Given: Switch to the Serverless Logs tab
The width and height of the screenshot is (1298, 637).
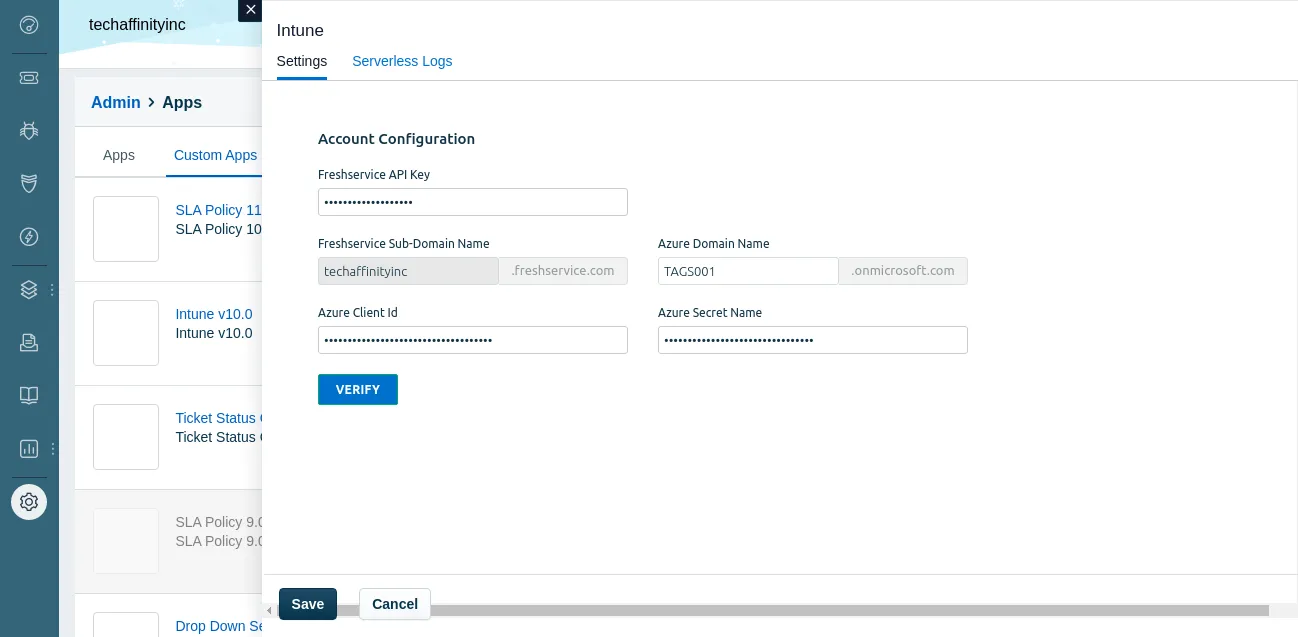Looking at the screenshot, I should click(x=402, y=61).
